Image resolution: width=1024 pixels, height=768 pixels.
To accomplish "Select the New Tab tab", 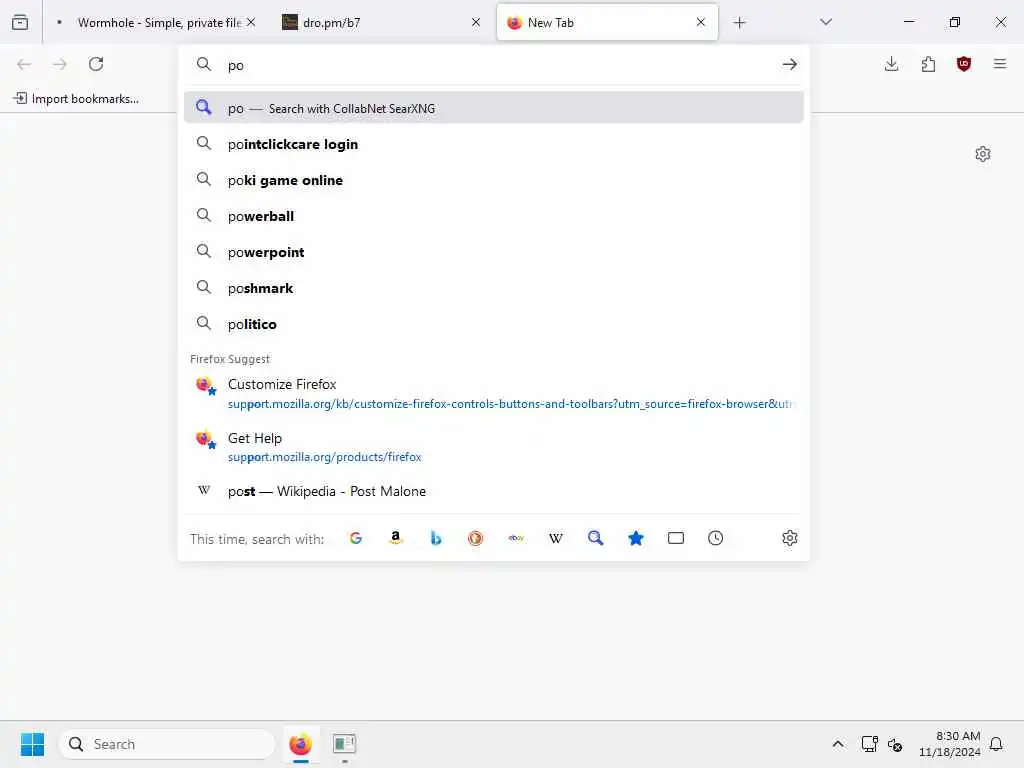I will click(x=607, y=22).
